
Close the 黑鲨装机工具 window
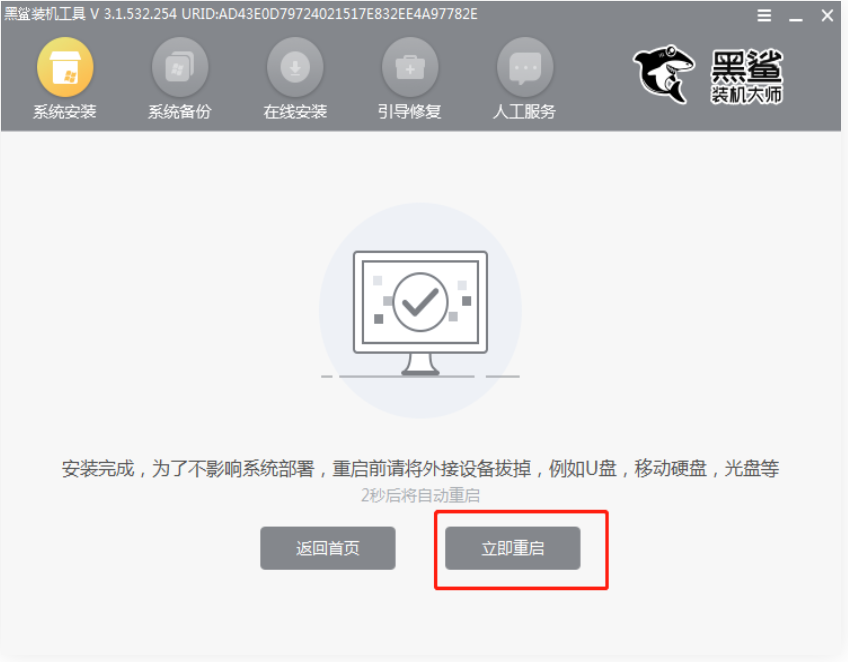[x=827, y=16]
